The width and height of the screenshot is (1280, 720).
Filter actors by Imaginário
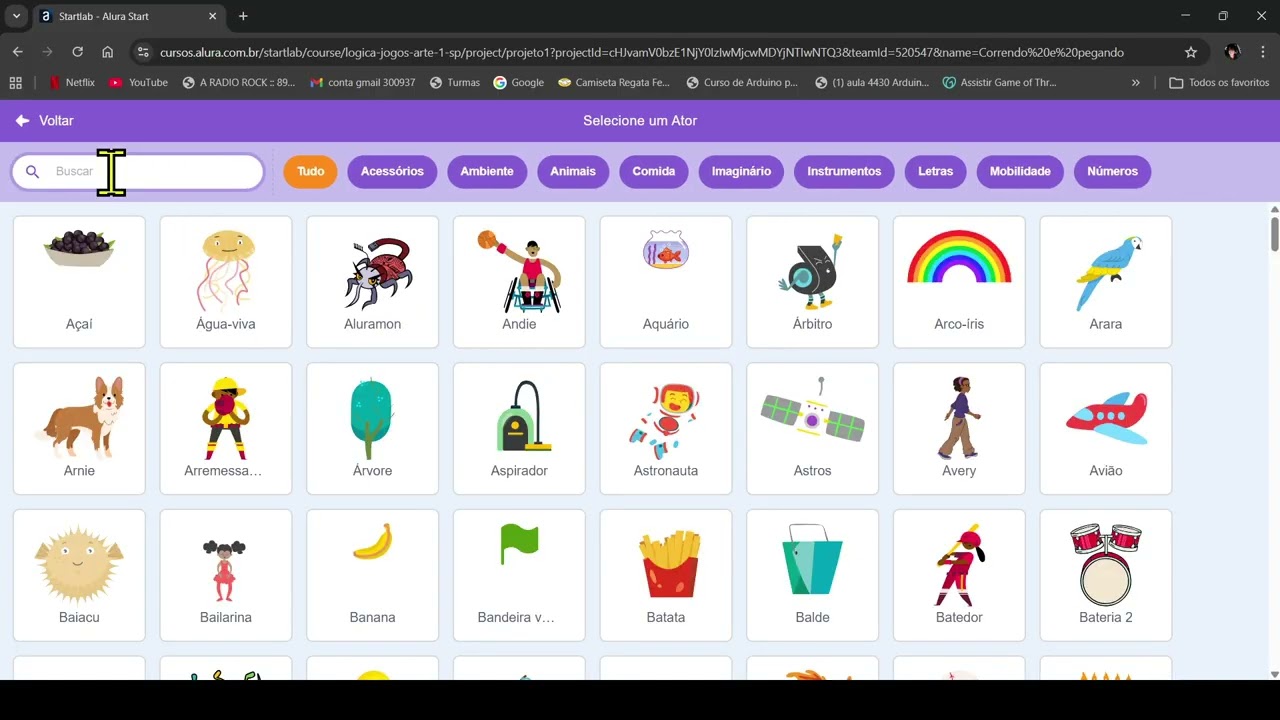pyautogui.click(x=741, y=171)
